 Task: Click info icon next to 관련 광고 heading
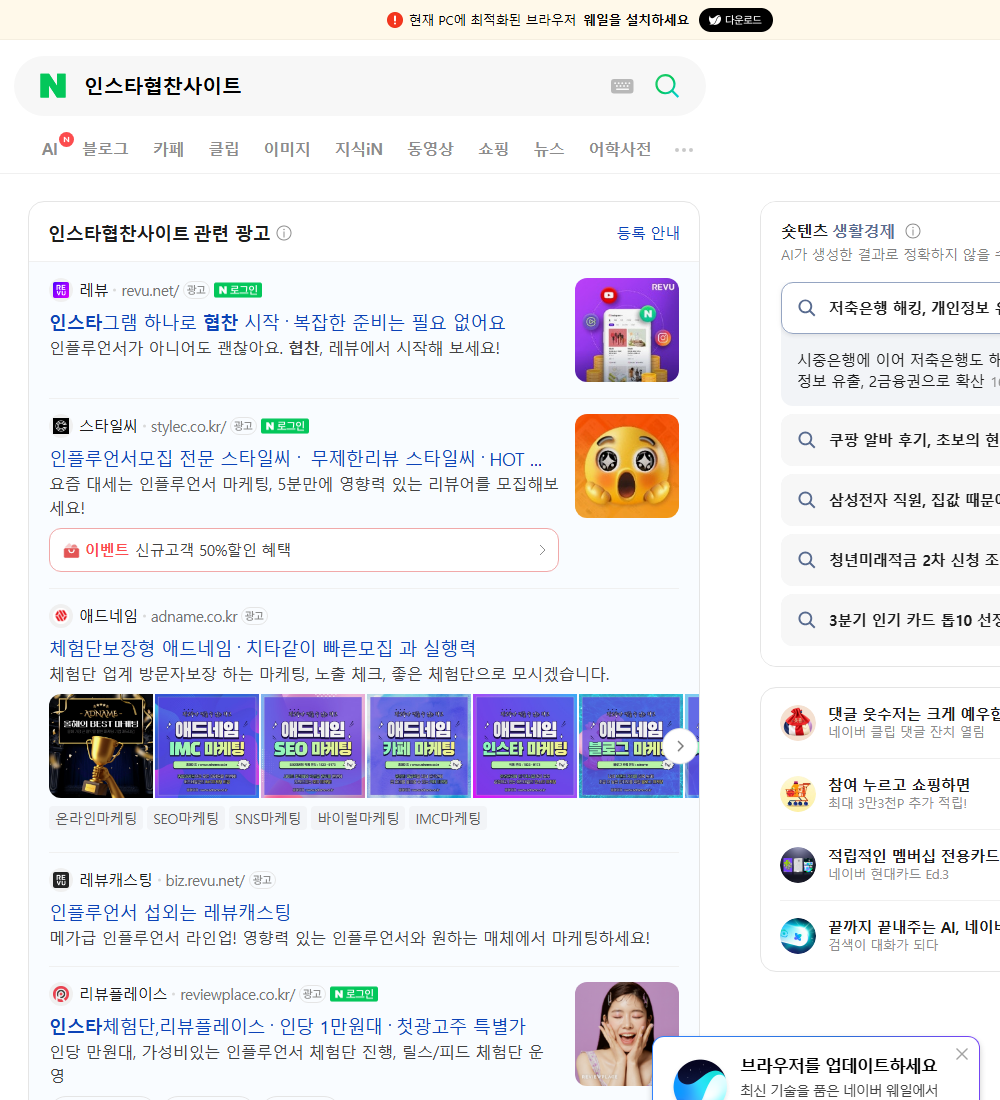[x=284, y=233]
